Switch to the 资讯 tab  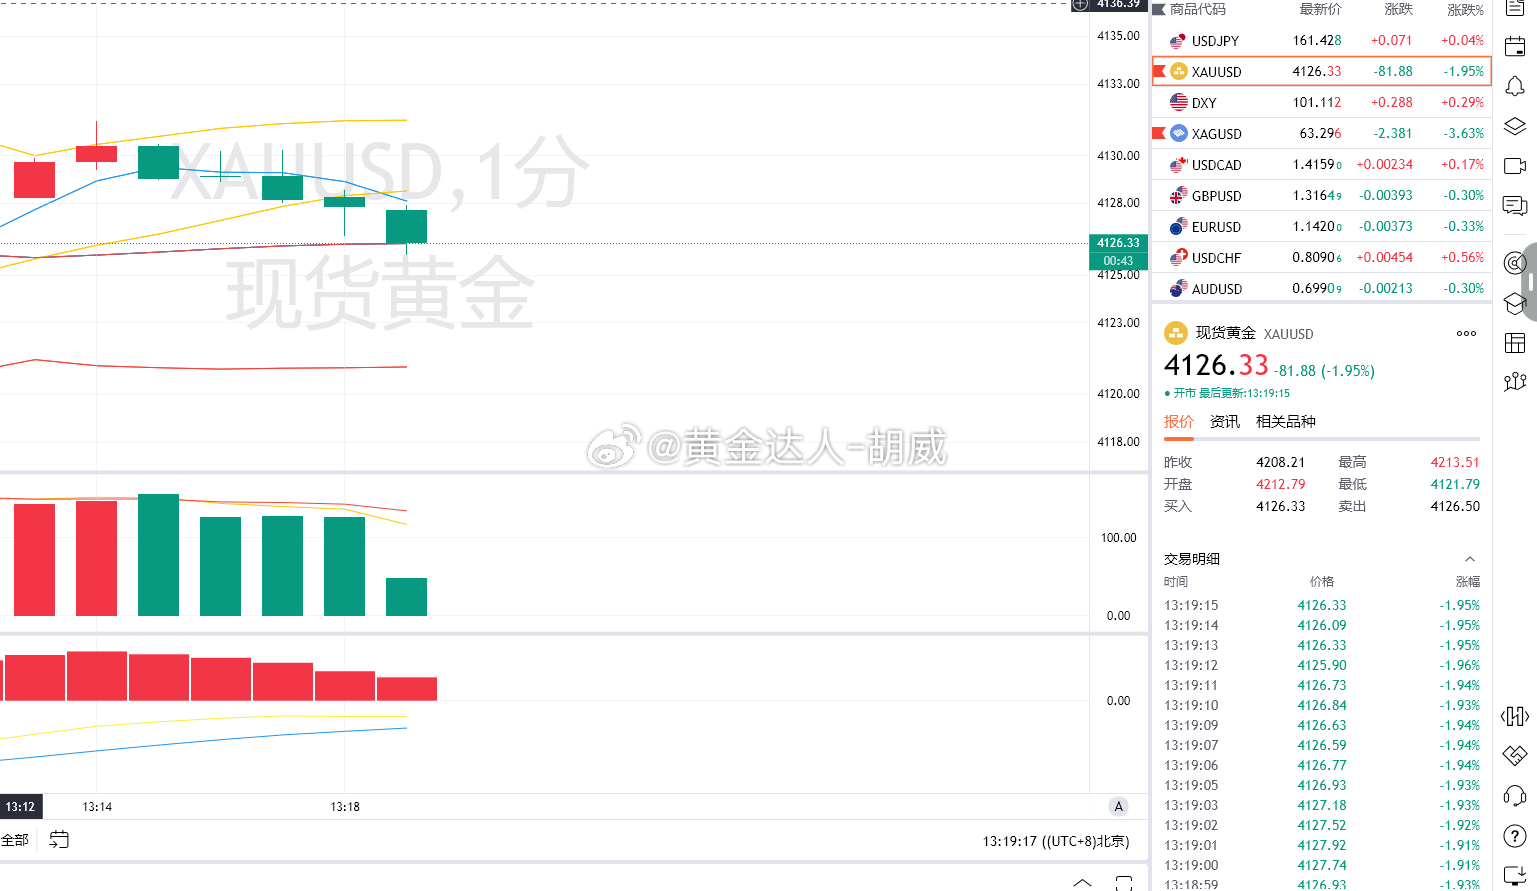1224,422
